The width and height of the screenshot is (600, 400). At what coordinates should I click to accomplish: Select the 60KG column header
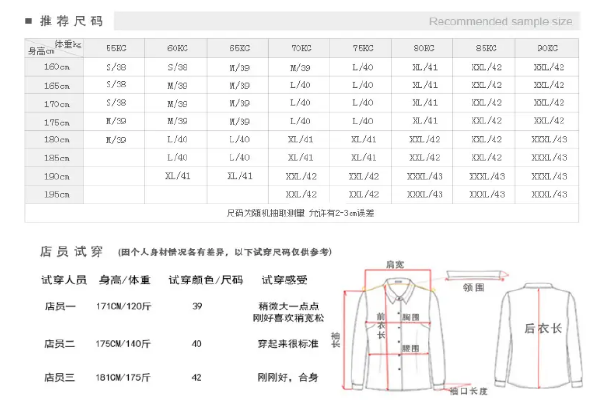coord(177,48)
